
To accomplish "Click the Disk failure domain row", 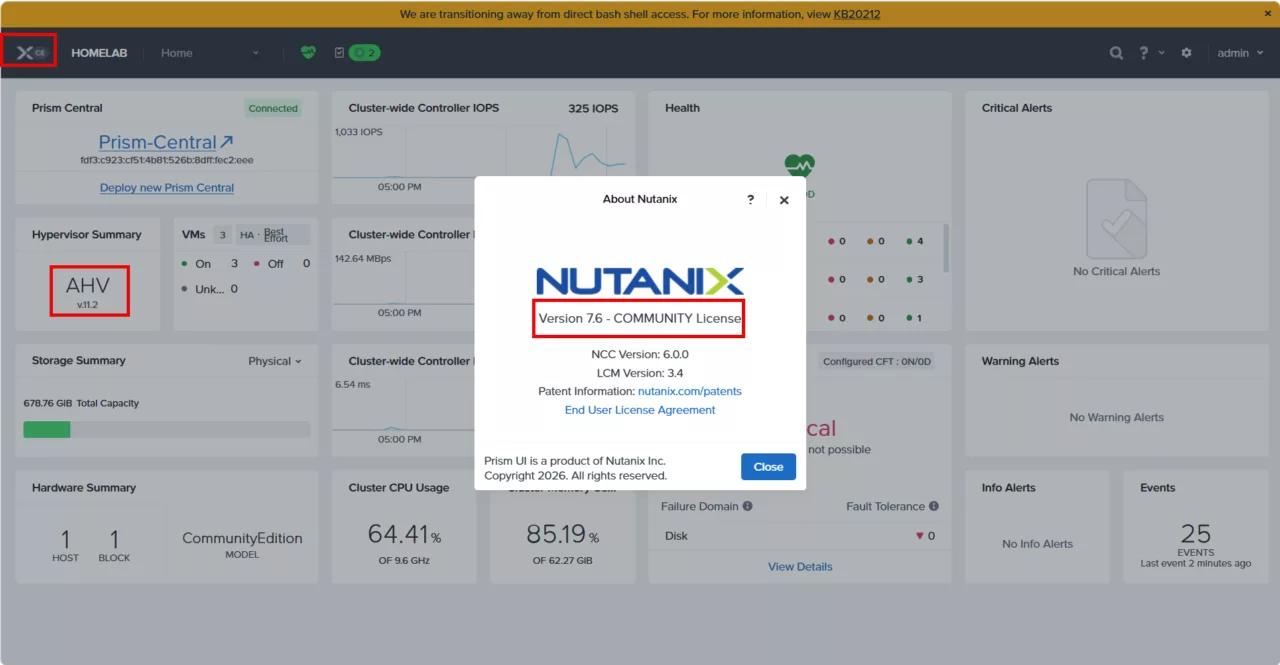I will click(x=800, y=536).
